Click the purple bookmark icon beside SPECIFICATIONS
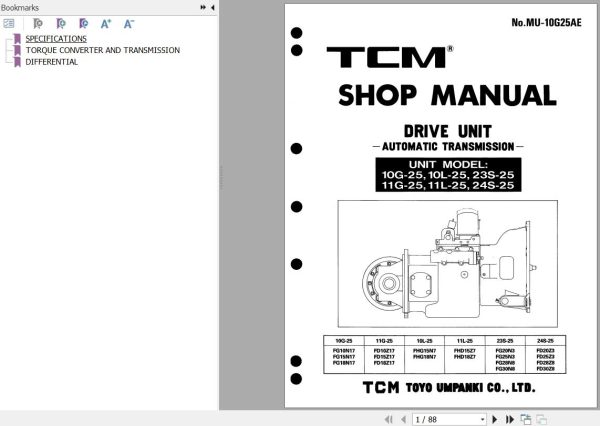This screenshot has height=426, width=600. pyautogui.click(x=17, y=39)
